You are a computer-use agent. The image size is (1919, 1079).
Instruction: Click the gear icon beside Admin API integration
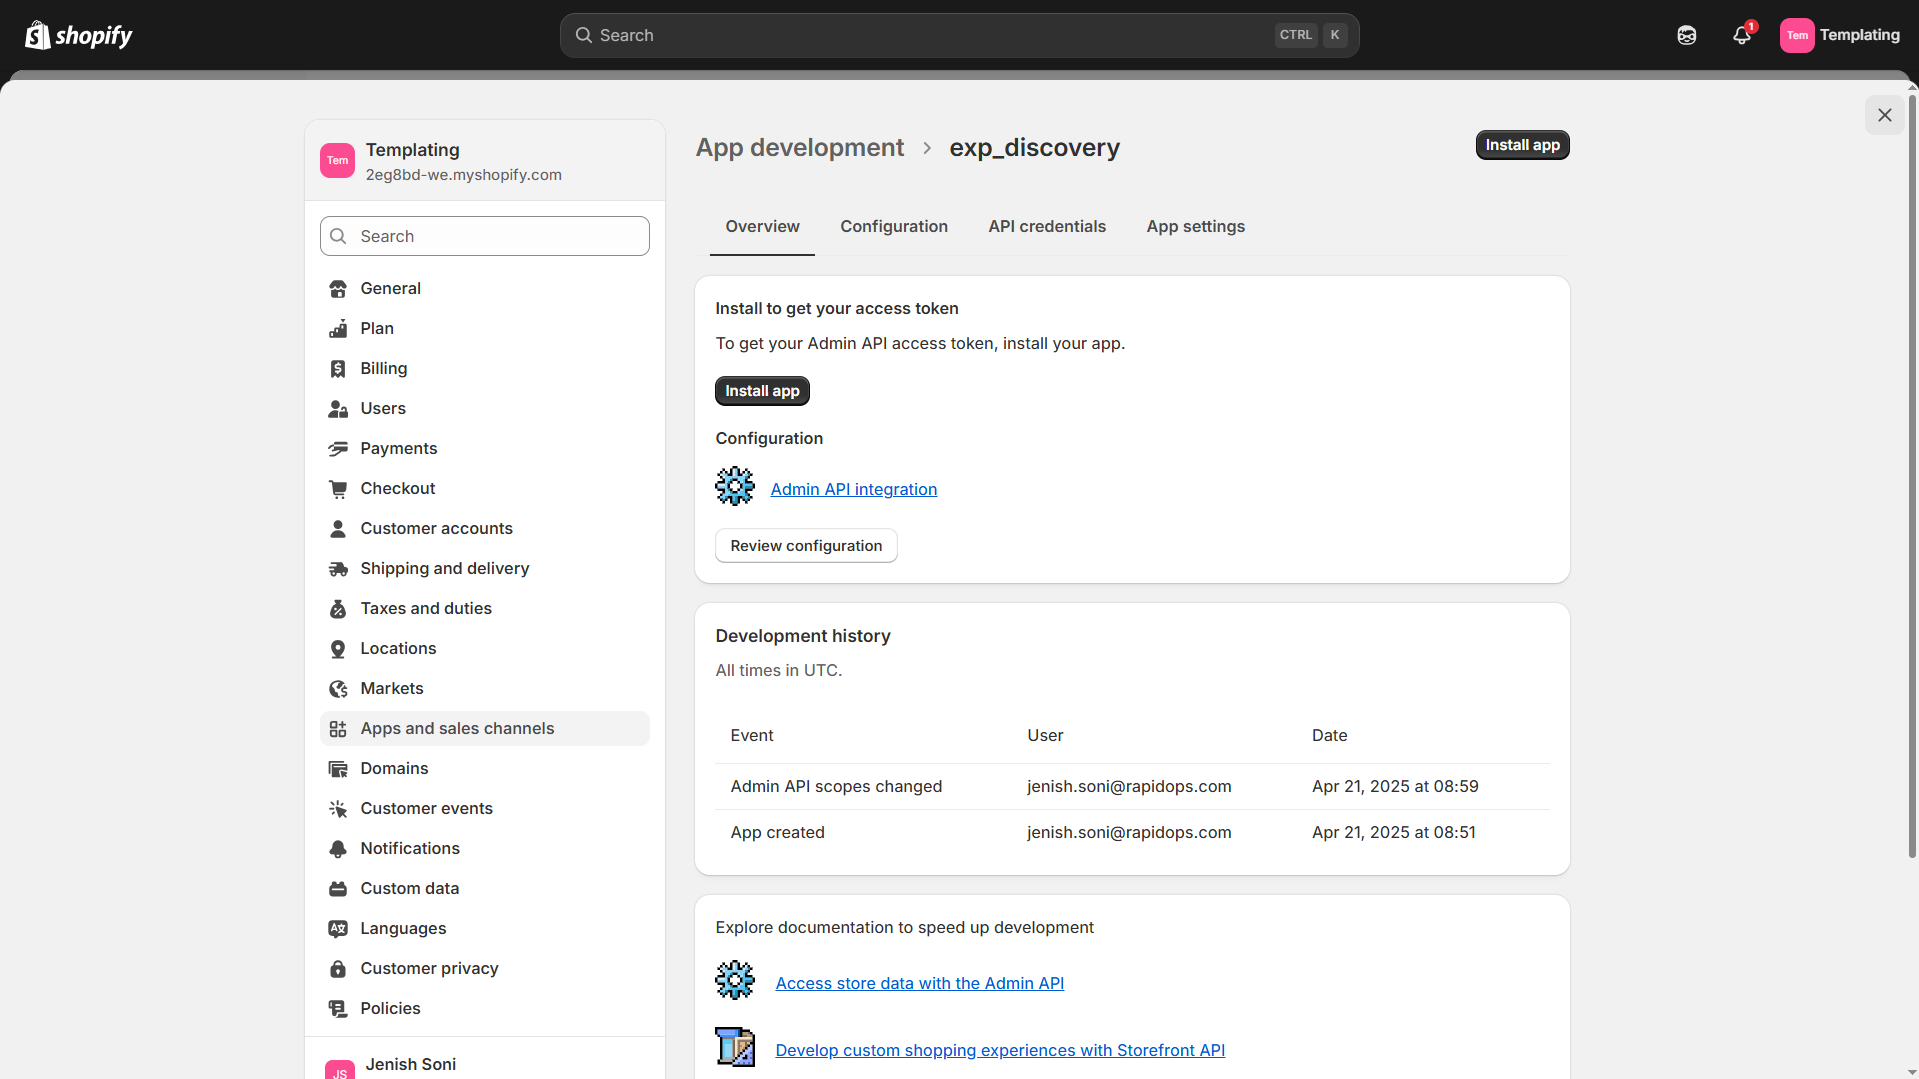735,486
